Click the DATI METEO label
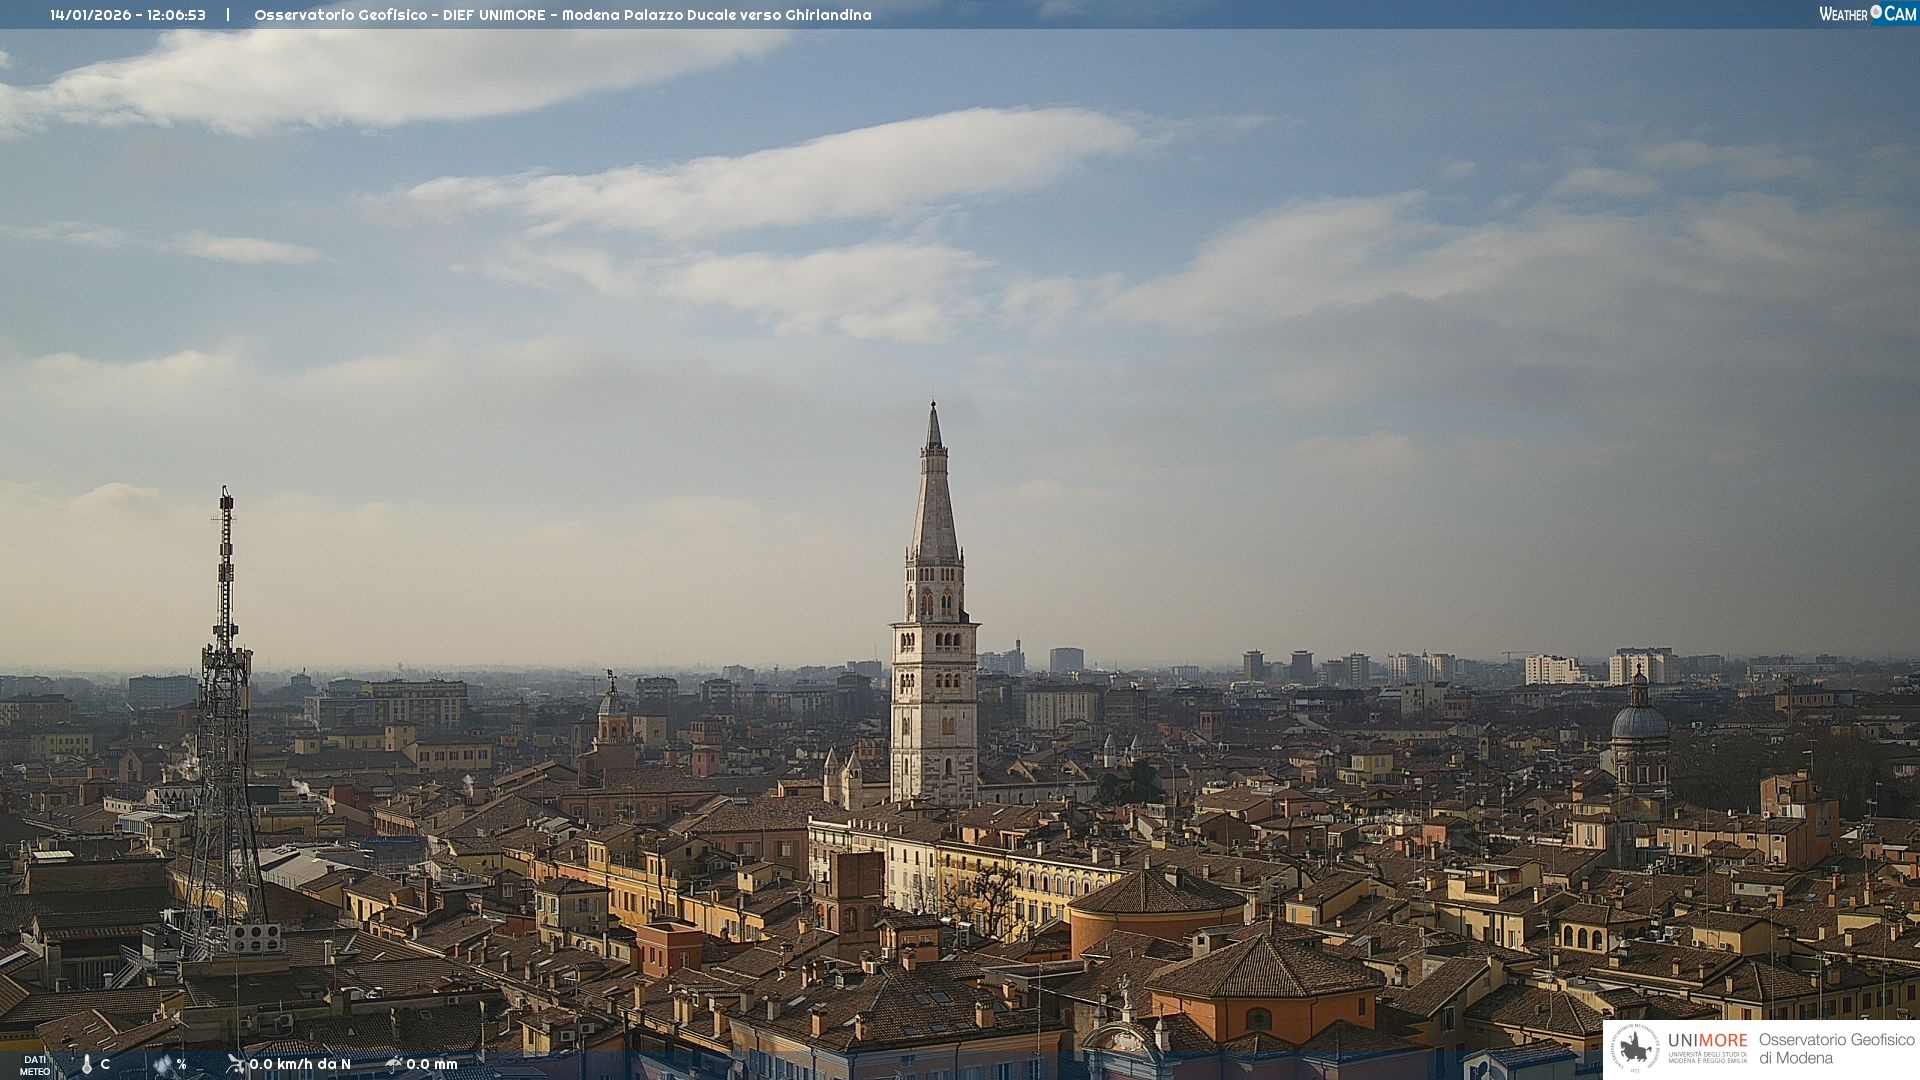1920x1080 pixels. 35,1065
